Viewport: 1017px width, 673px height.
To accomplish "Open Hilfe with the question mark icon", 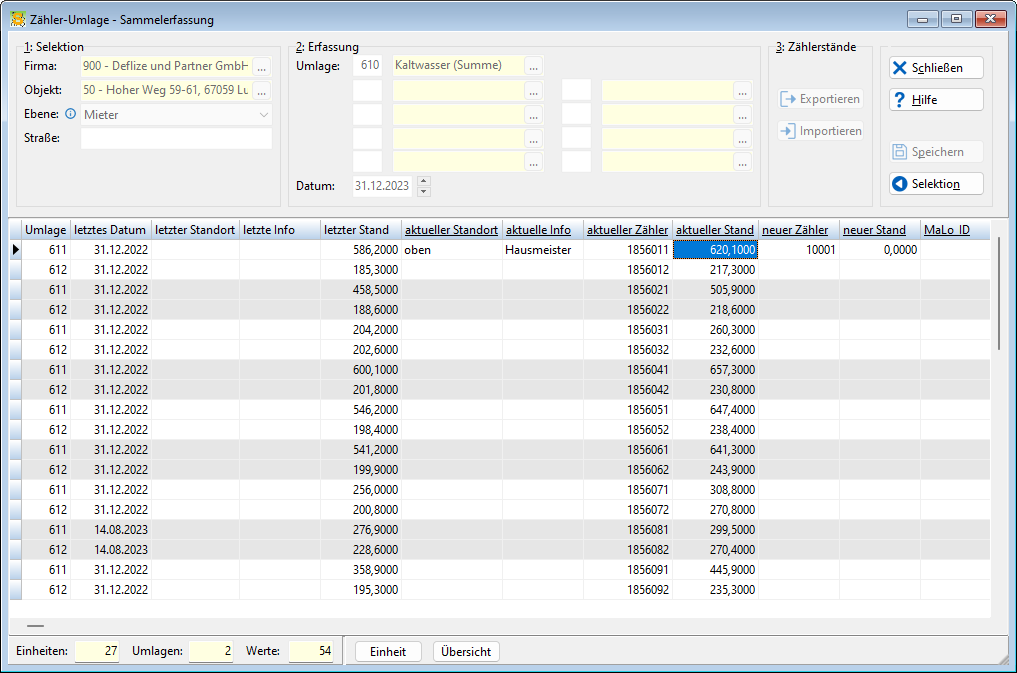I will click(x=936, y=100).
